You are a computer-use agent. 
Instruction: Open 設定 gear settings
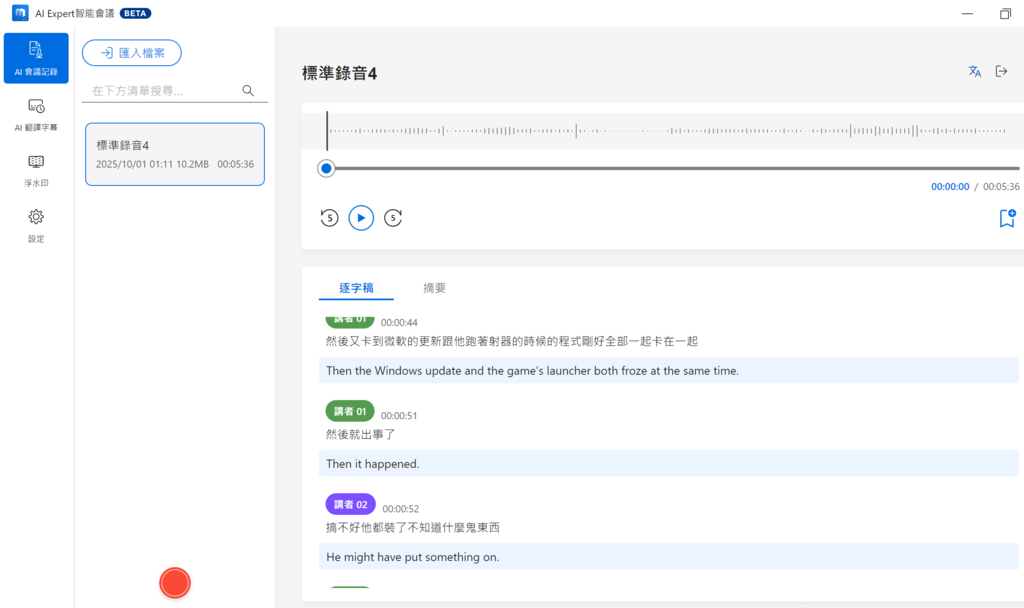[36, 225]
